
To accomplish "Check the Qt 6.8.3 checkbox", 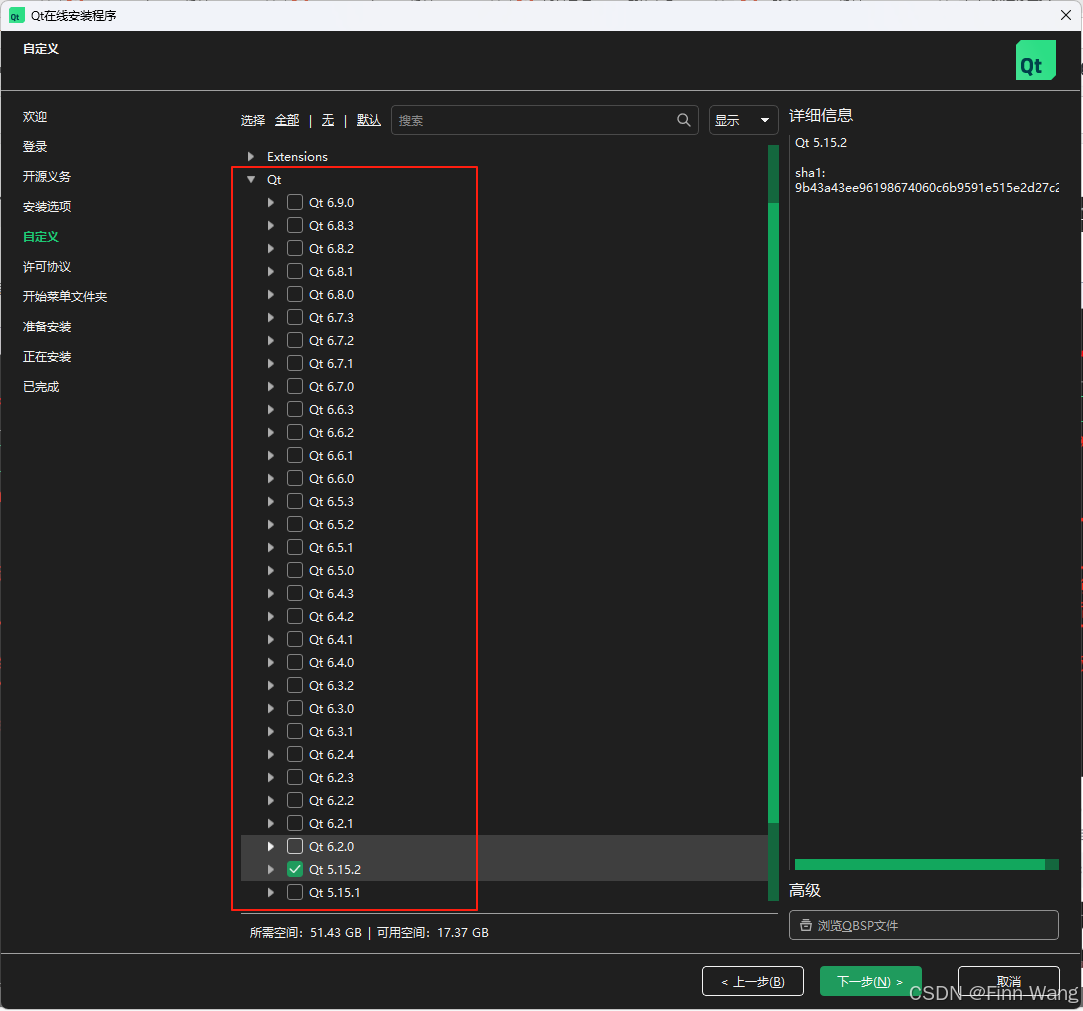I will 295,225.
